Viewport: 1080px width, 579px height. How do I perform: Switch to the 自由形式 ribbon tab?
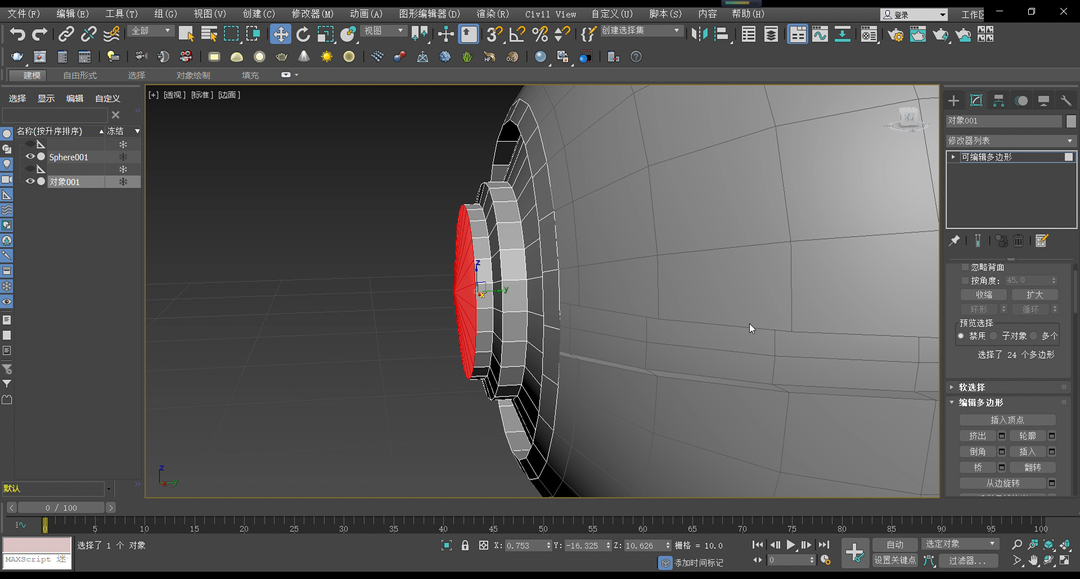[80, 75]
